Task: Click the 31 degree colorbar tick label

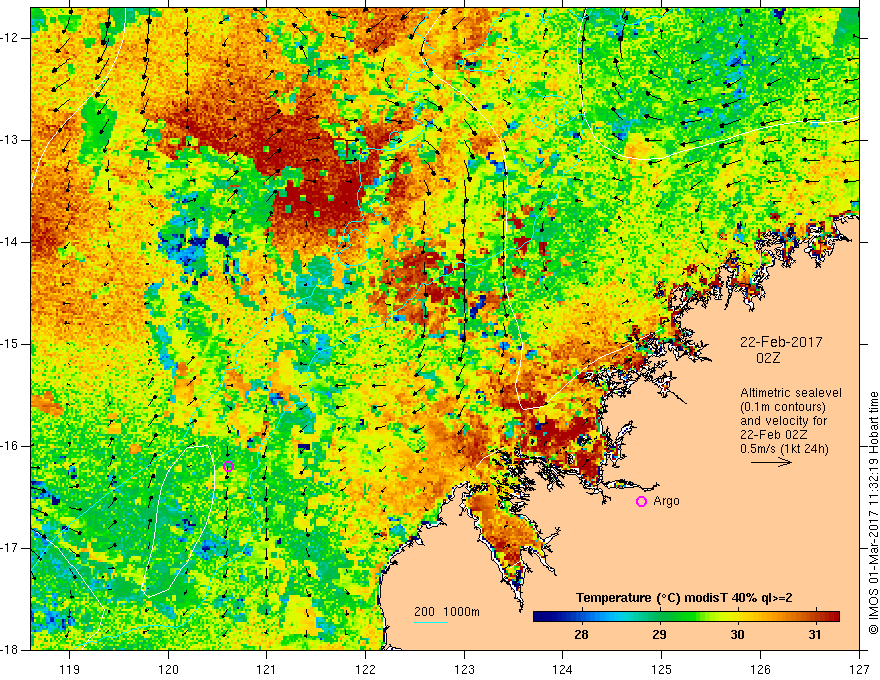Action: pyautogui.click(x=815, y=635)
